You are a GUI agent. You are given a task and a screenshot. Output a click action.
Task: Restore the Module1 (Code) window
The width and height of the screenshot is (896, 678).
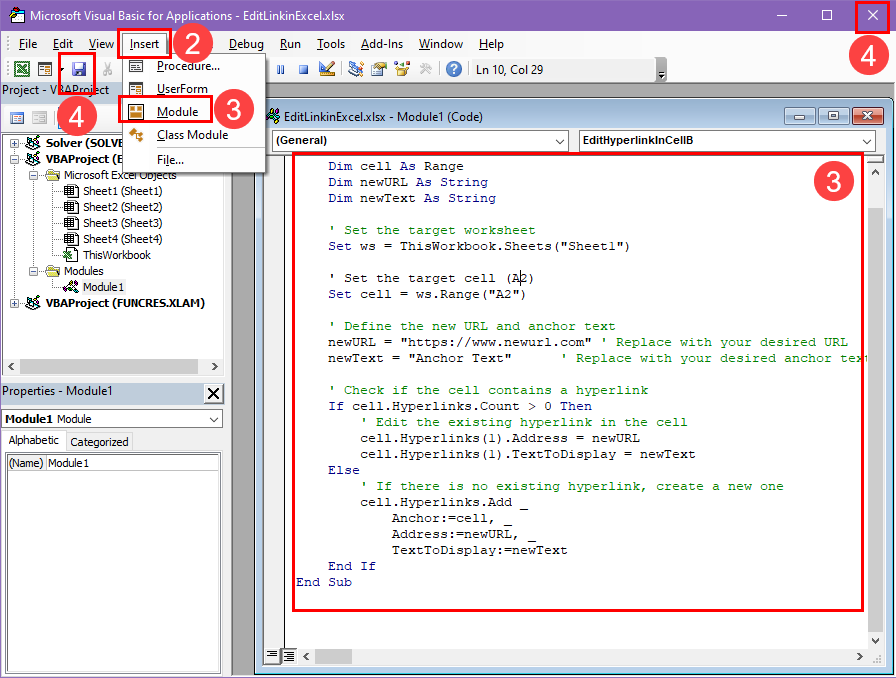tap(833, 116)
